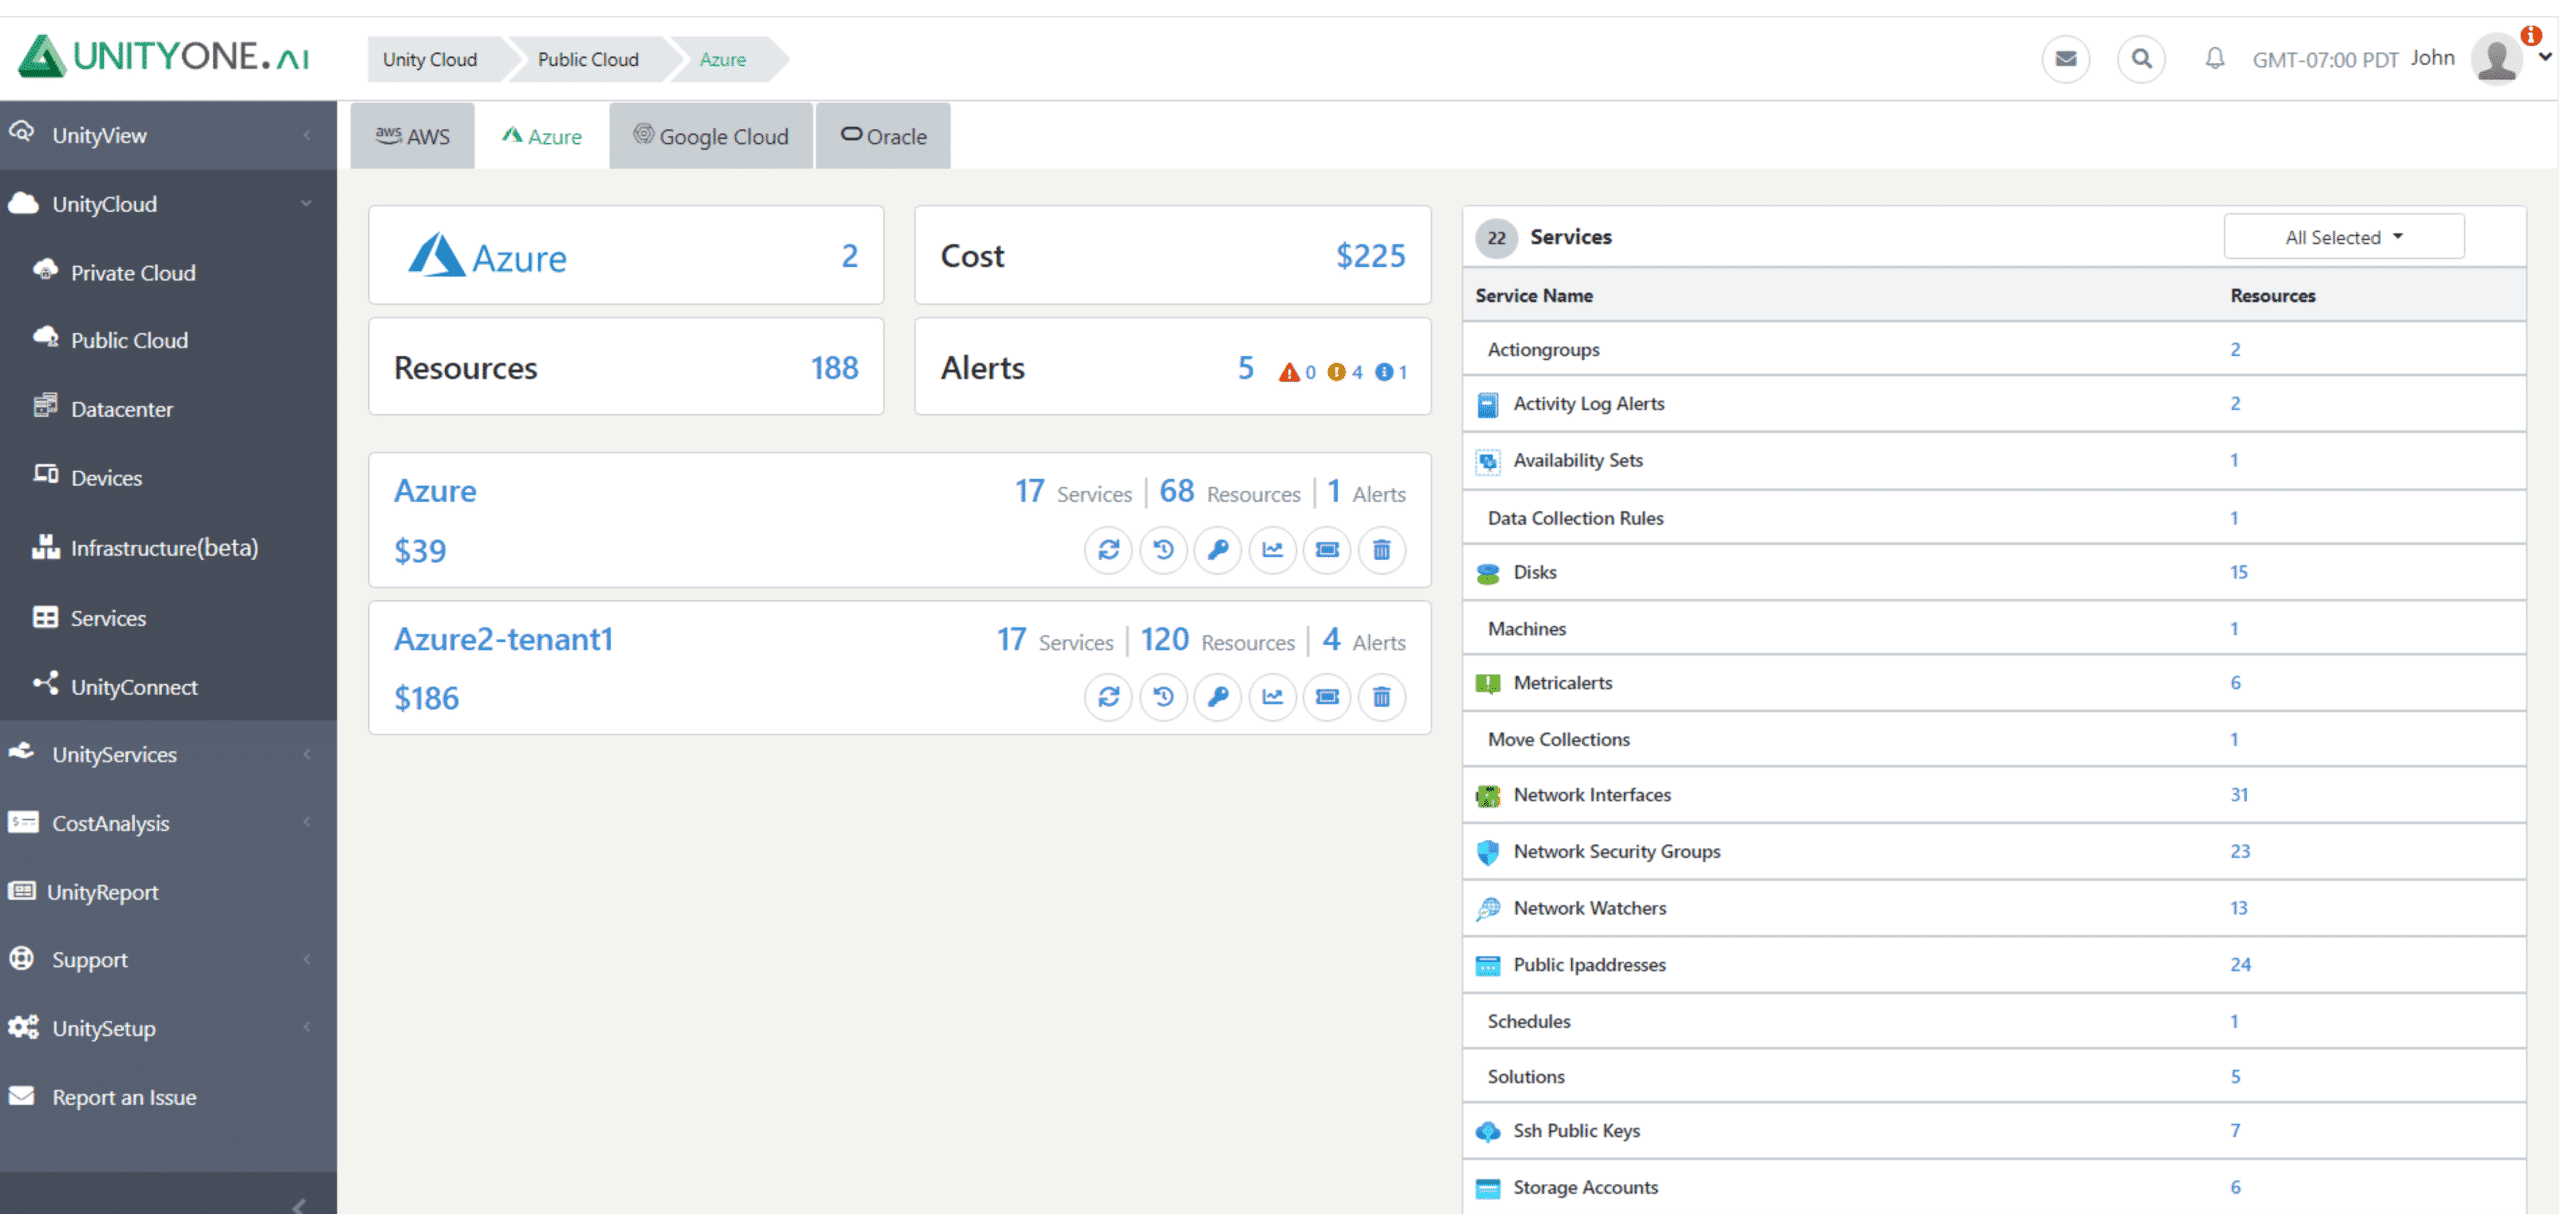
Task: Collapse the sidebar with bottom arrow
Action: point(298,1206)
